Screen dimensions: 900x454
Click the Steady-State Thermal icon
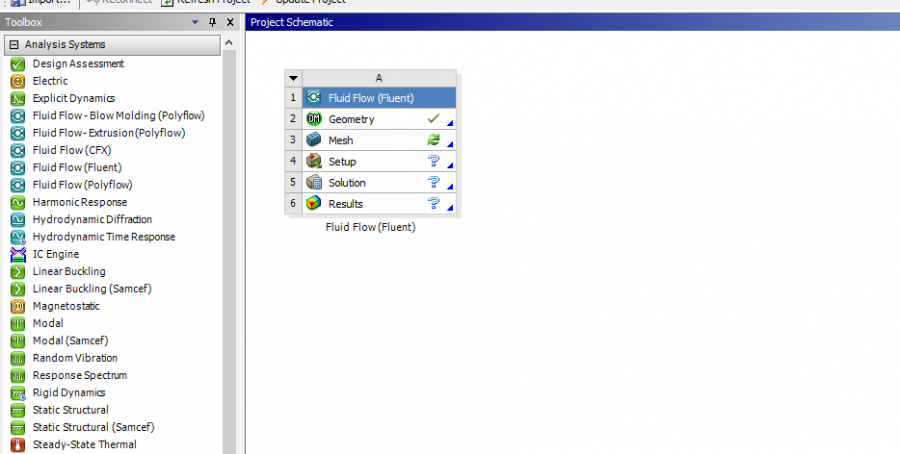click(18, 445)
